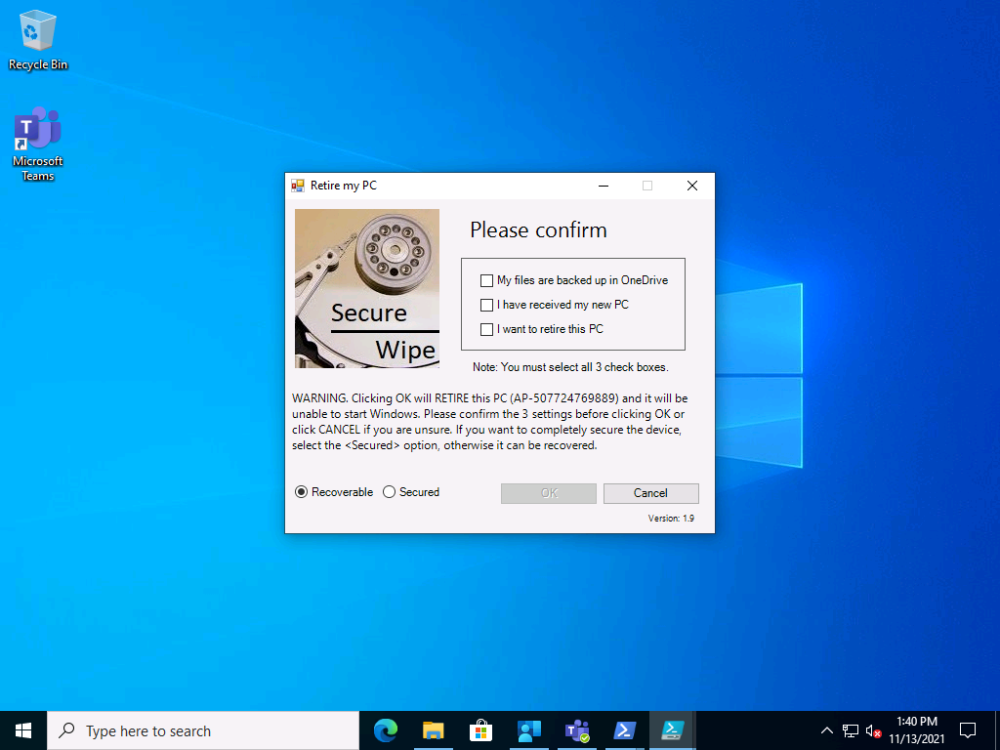
Task: Open the first PowerShell taskbar icon
Action: 624,731
